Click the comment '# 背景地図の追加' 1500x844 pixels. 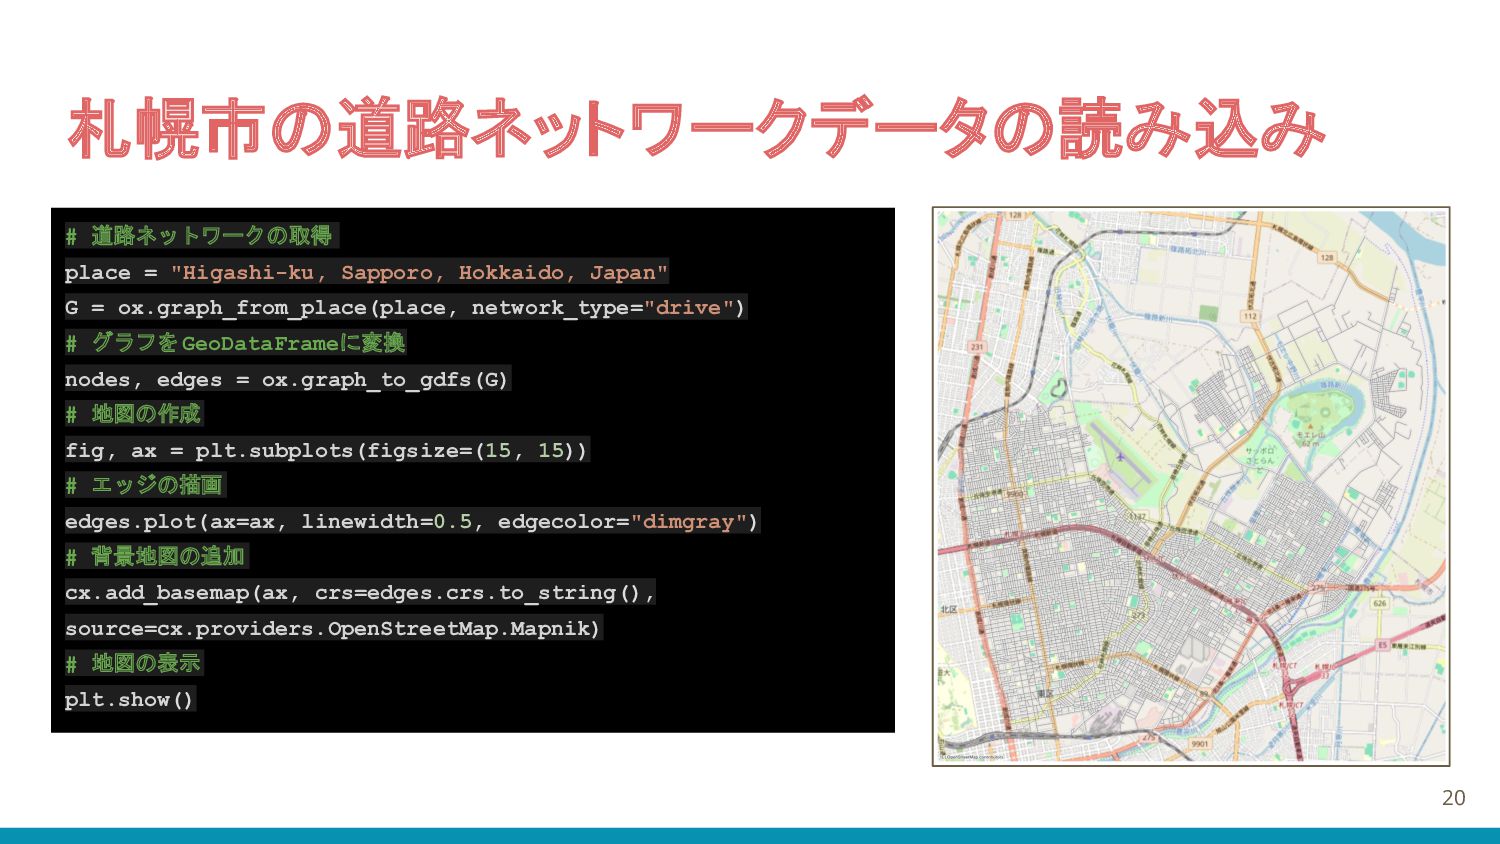(x=155, y=556)
